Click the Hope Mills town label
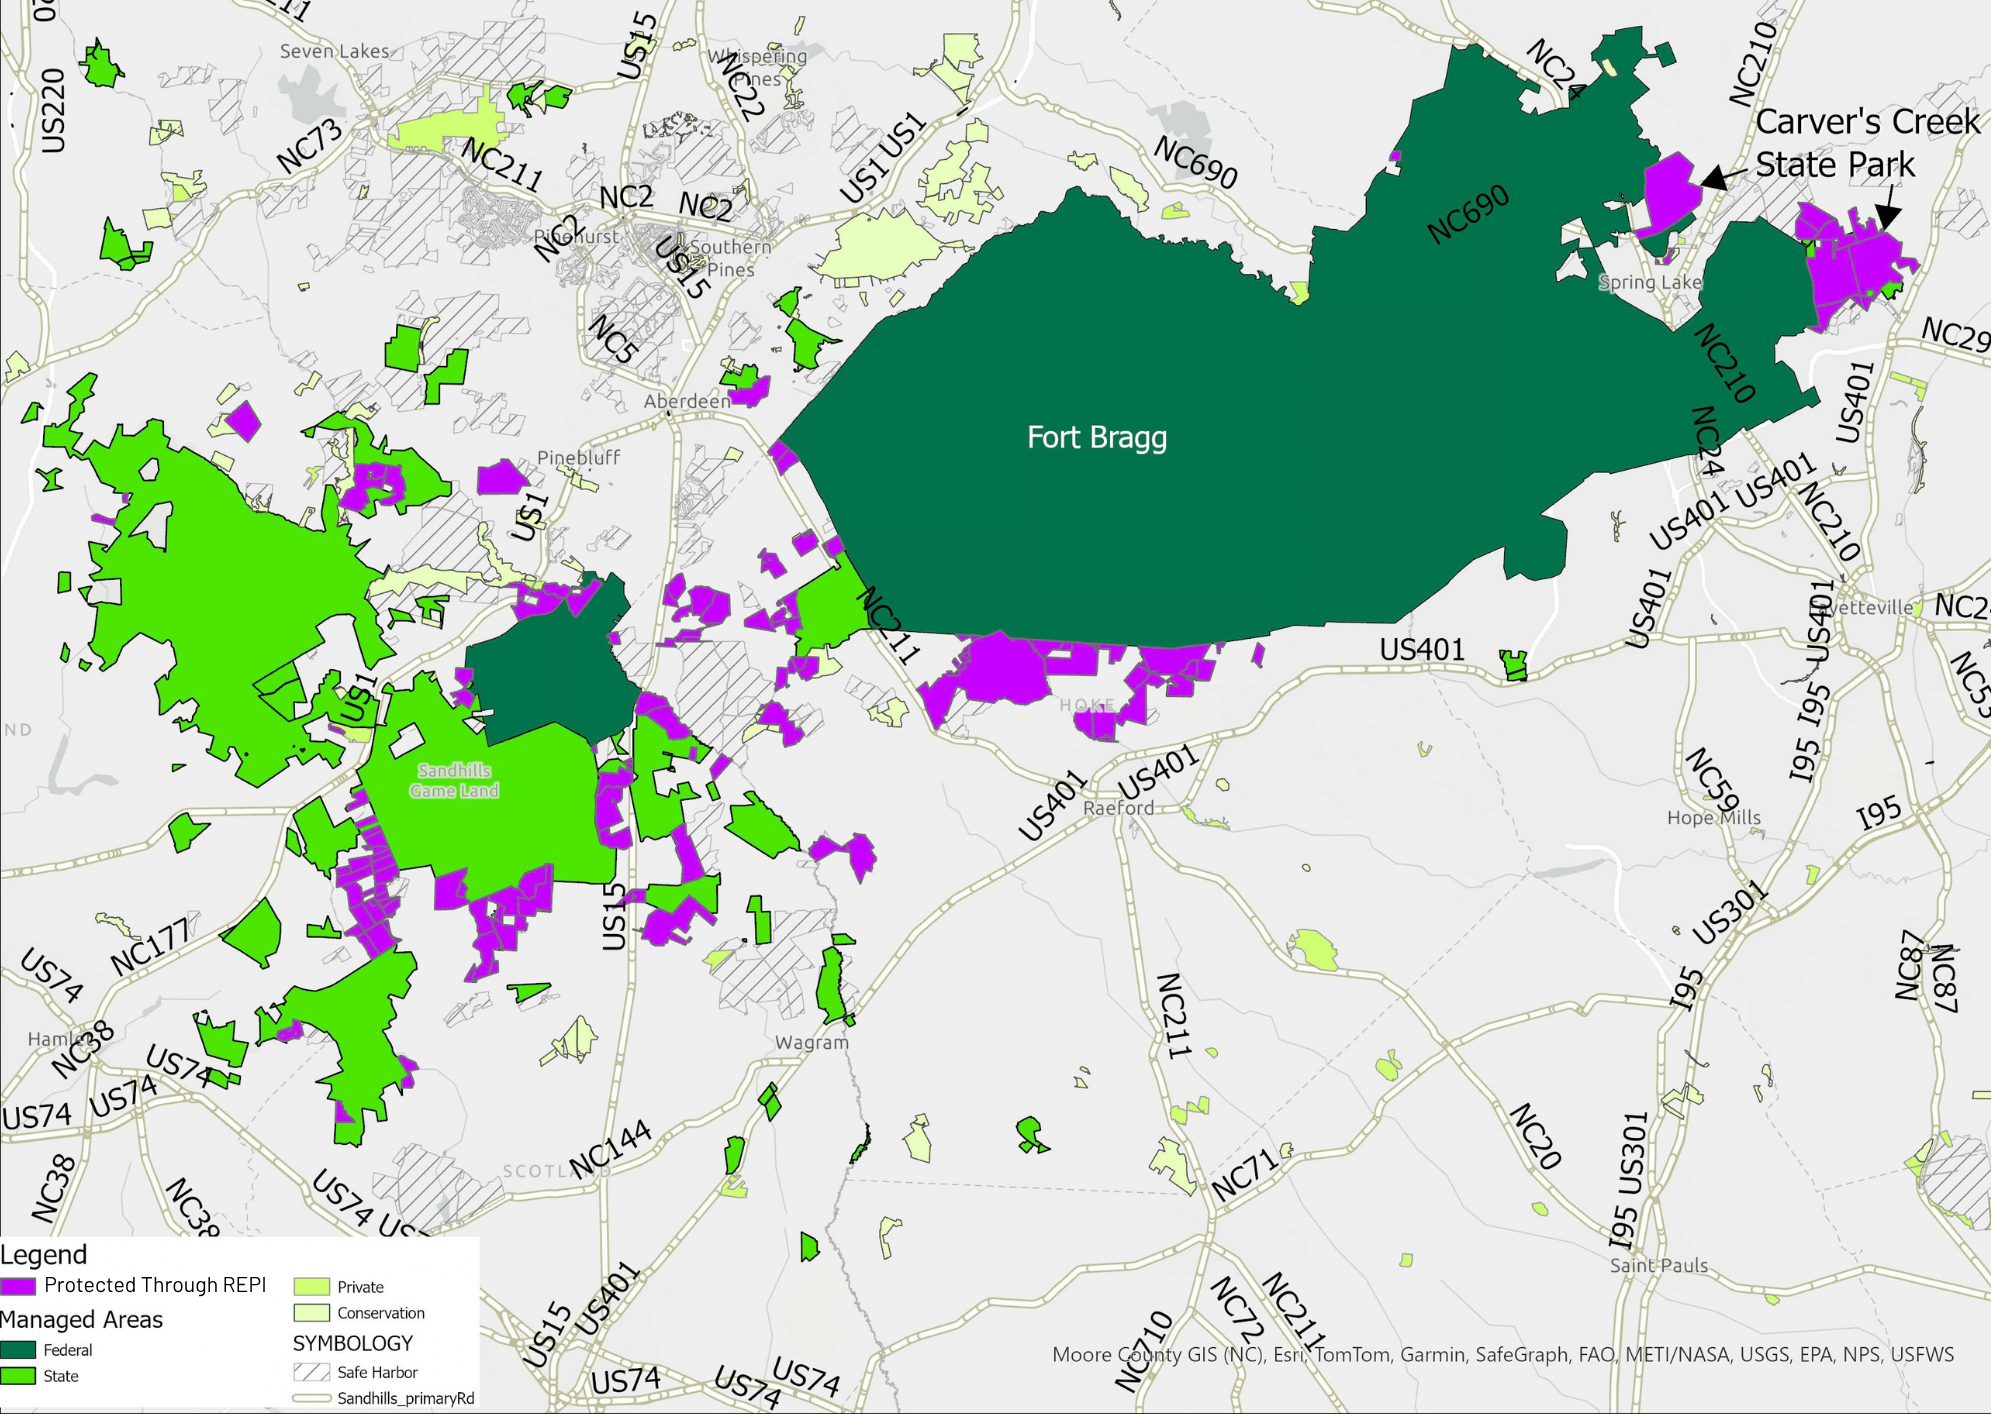Viewport: 1991px width, 1414px height. [1713, 818]
